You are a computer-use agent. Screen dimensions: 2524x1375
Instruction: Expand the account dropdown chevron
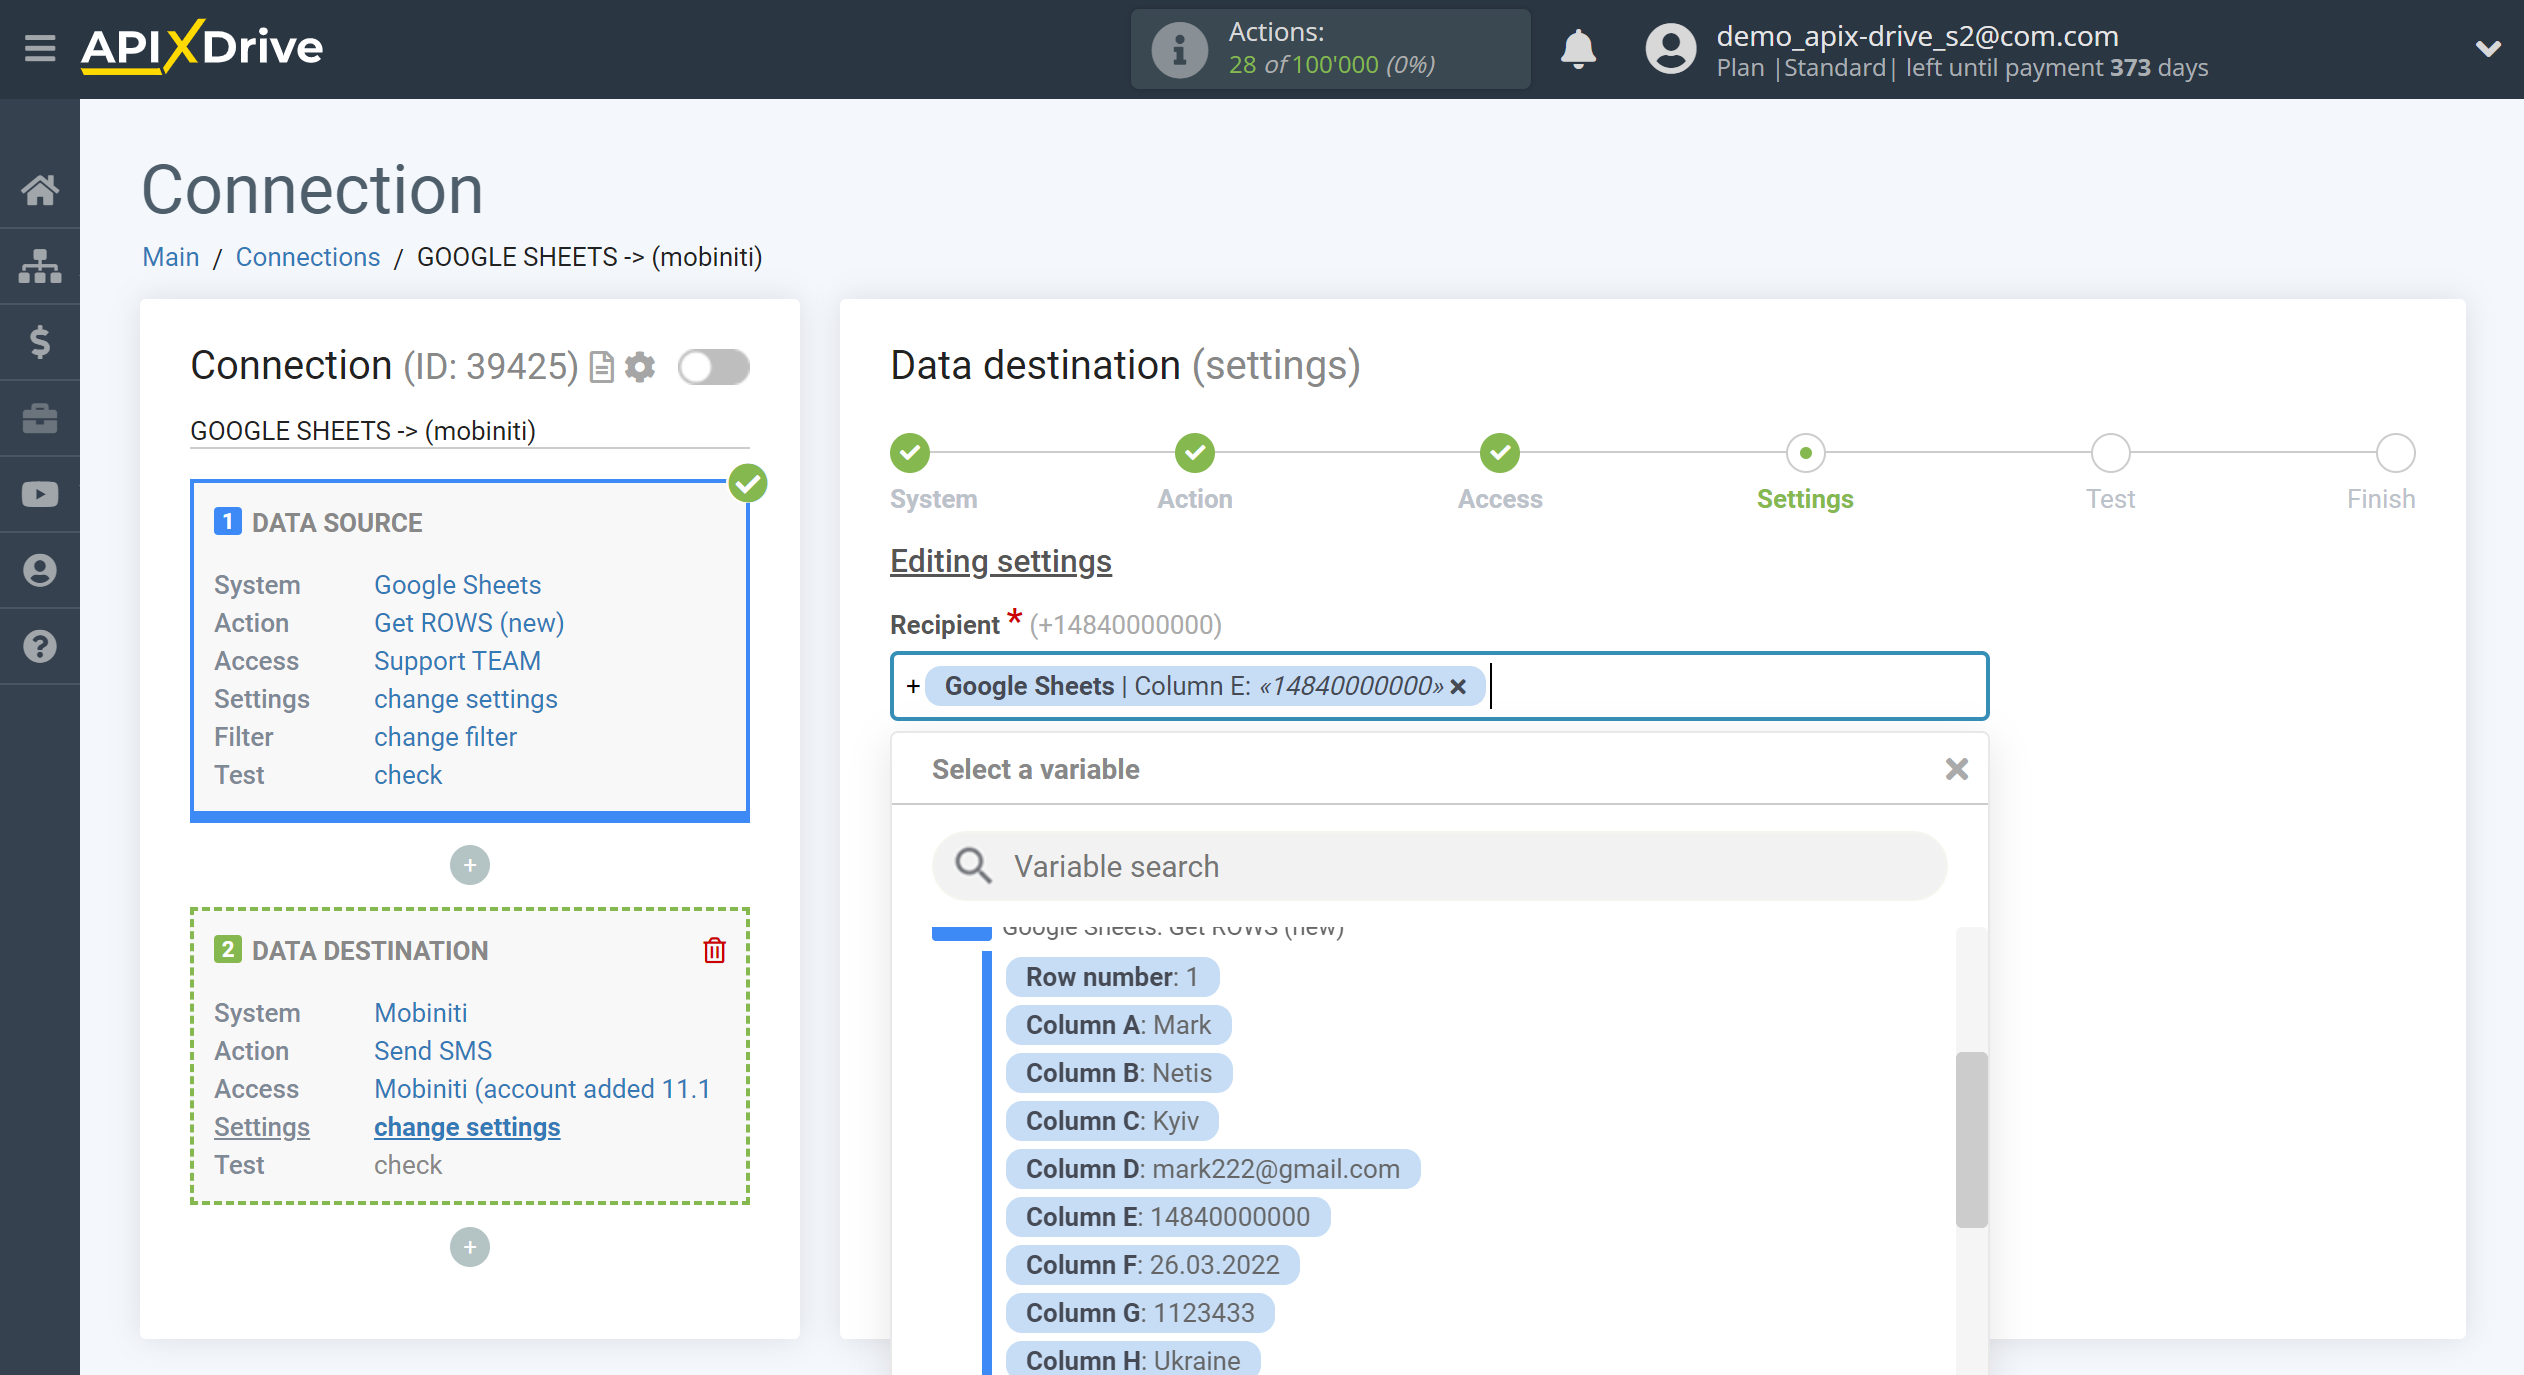click(2488, 48)
